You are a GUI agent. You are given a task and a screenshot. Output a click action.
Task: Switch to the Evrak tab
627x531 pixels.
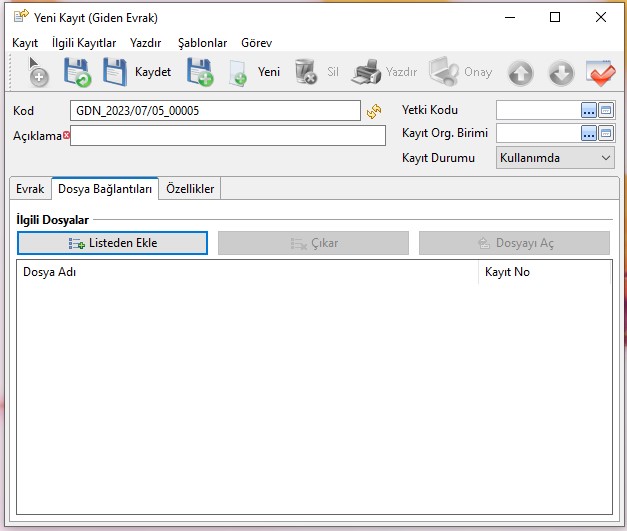[x=30, y=189]
